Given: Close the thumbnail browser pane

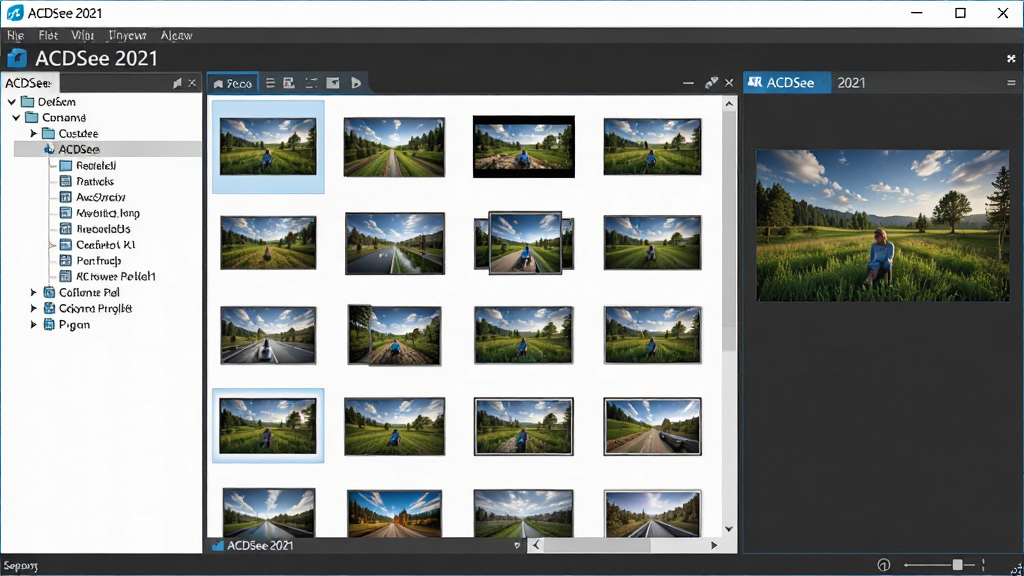Looking at the screenshot, I should pyautogui.click(x=729, y=83).
